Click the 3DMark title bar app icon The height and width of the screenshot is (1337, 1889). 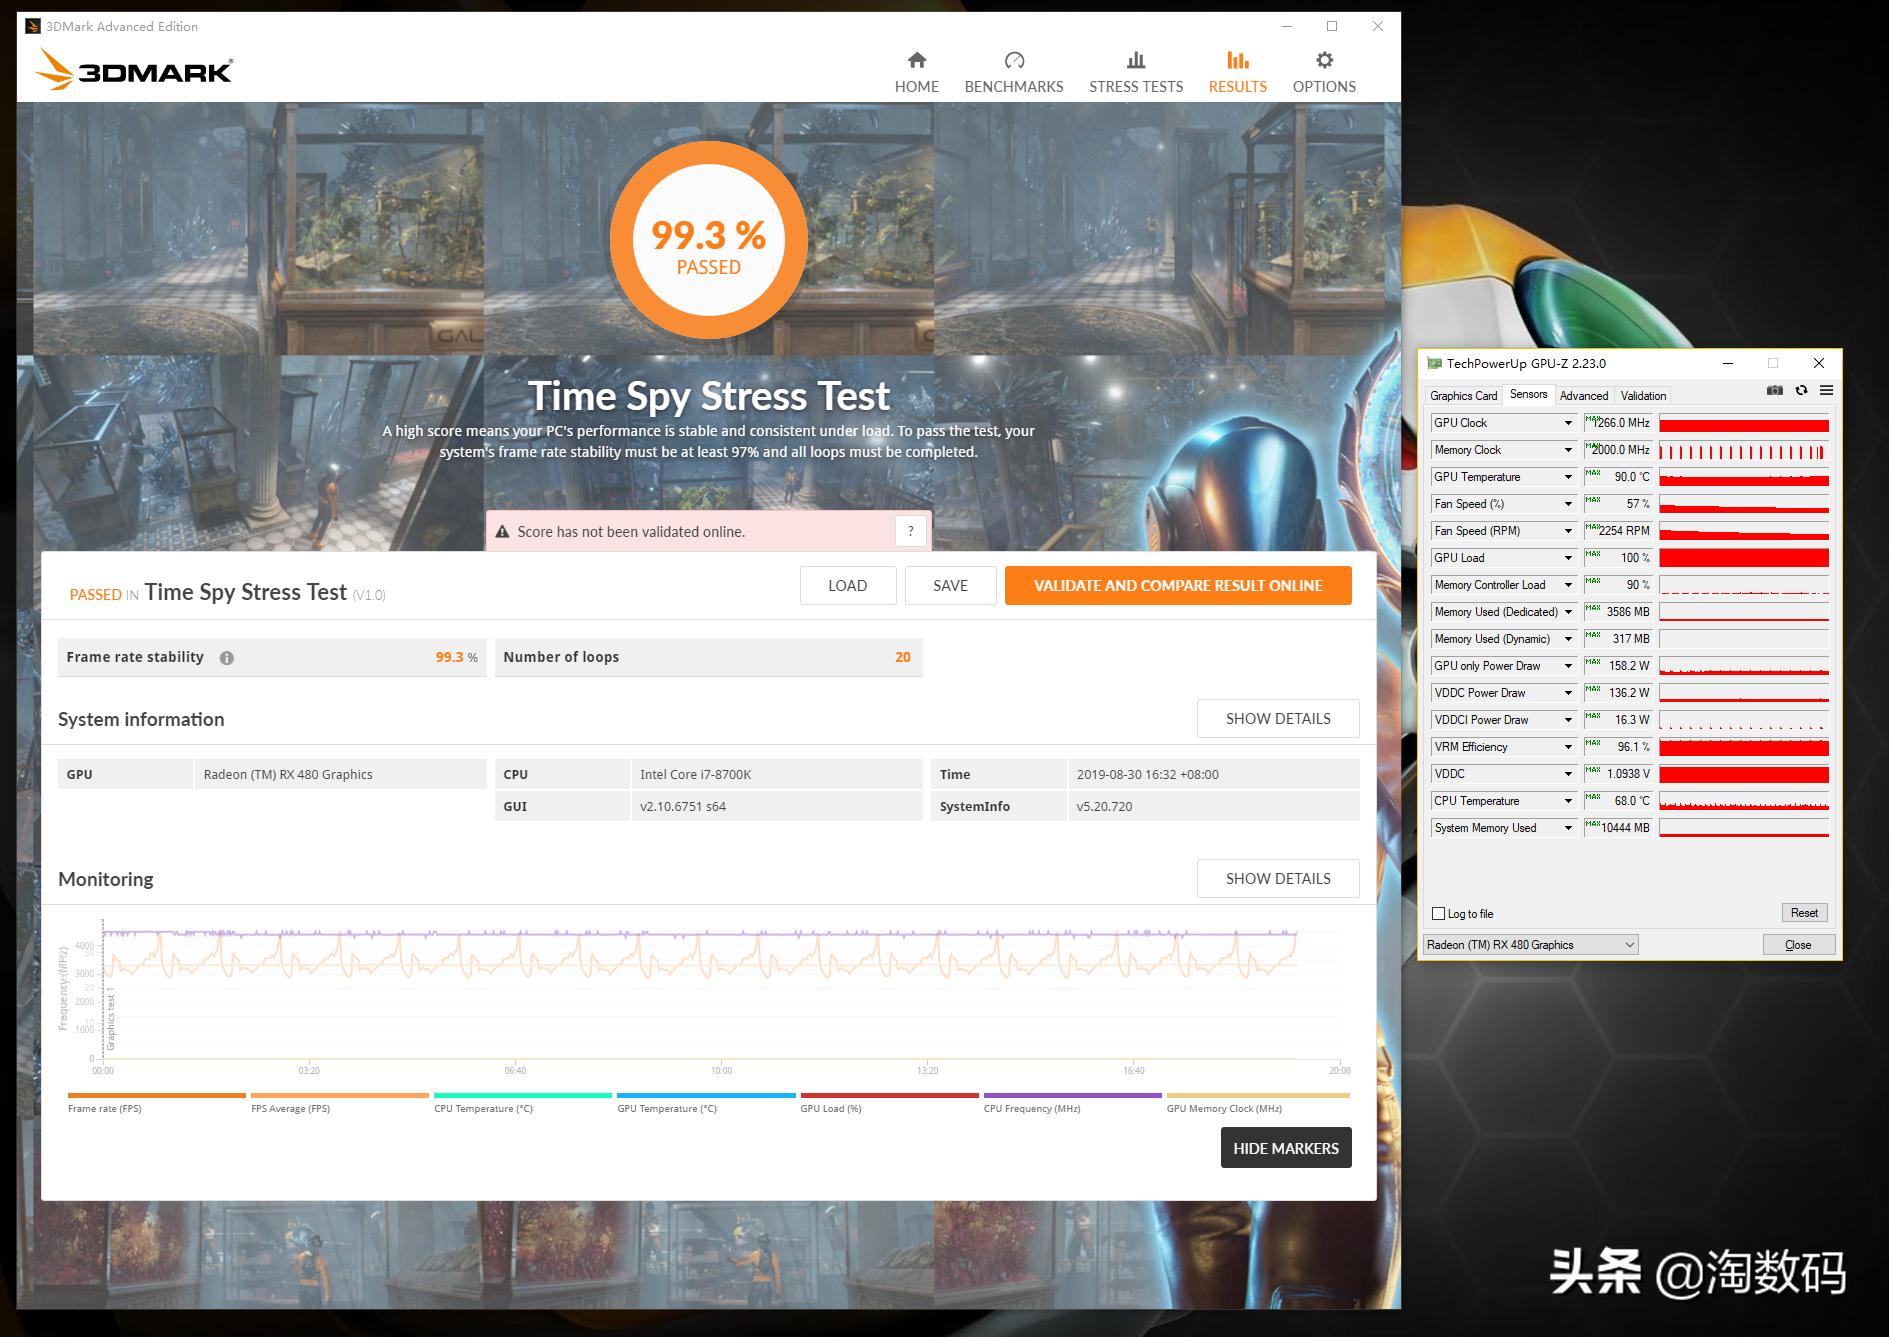33,26
